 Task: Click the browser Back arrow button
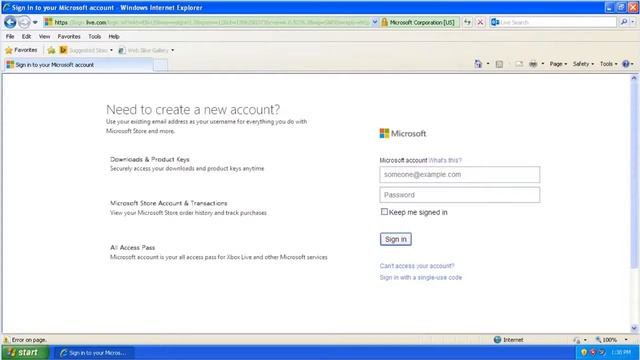(10, 22)
